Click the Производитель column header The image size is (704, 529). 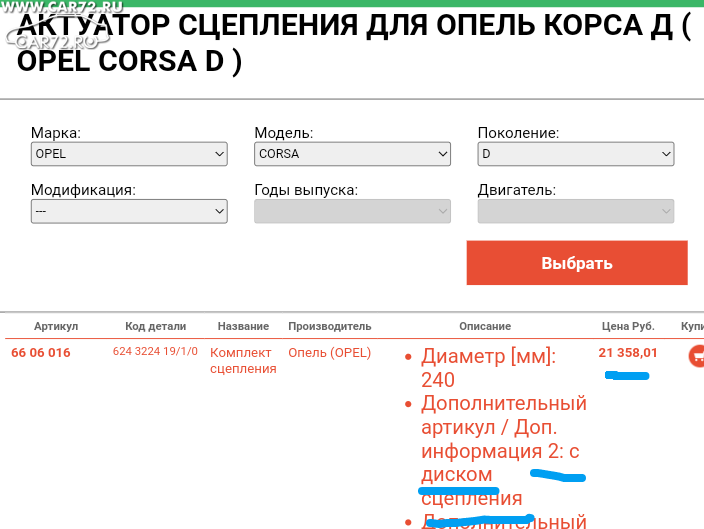click(330, 326)
